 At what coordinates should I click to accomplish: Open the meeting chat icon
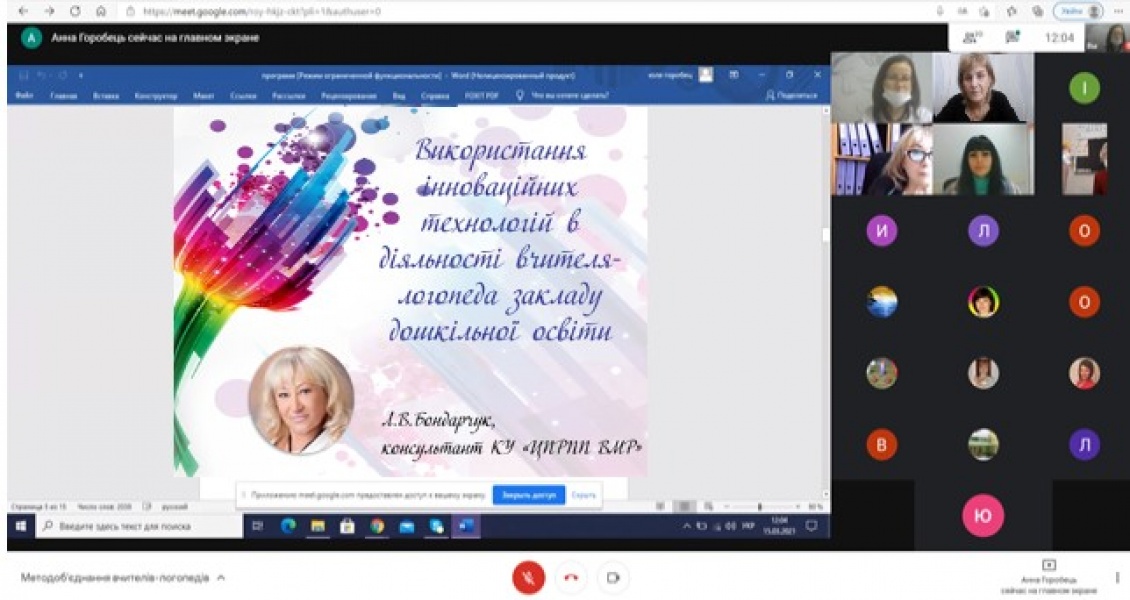(1012, 38)
